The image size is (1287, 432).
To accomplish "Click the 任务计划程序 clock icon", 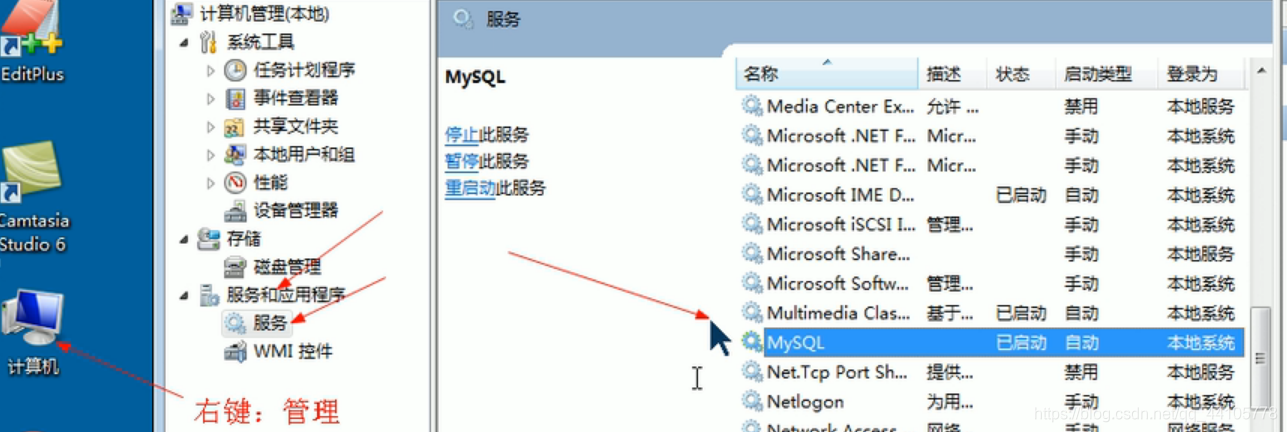I will [235, 70].
